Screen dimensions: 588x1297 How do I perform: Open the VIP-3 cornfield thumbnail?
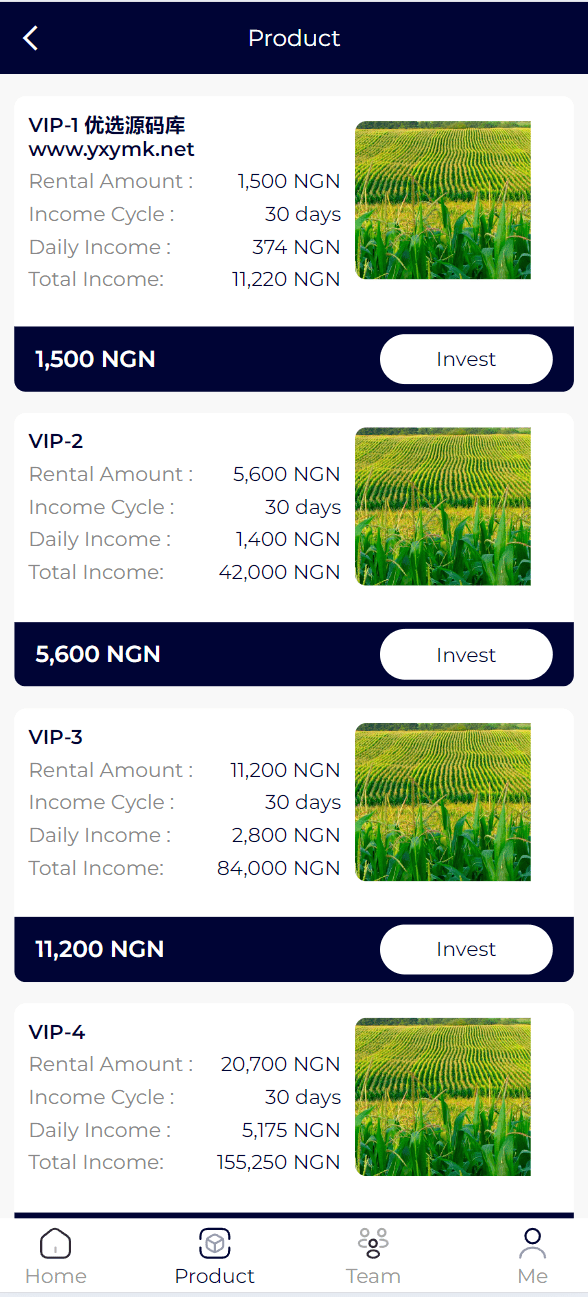click(443, 802)
